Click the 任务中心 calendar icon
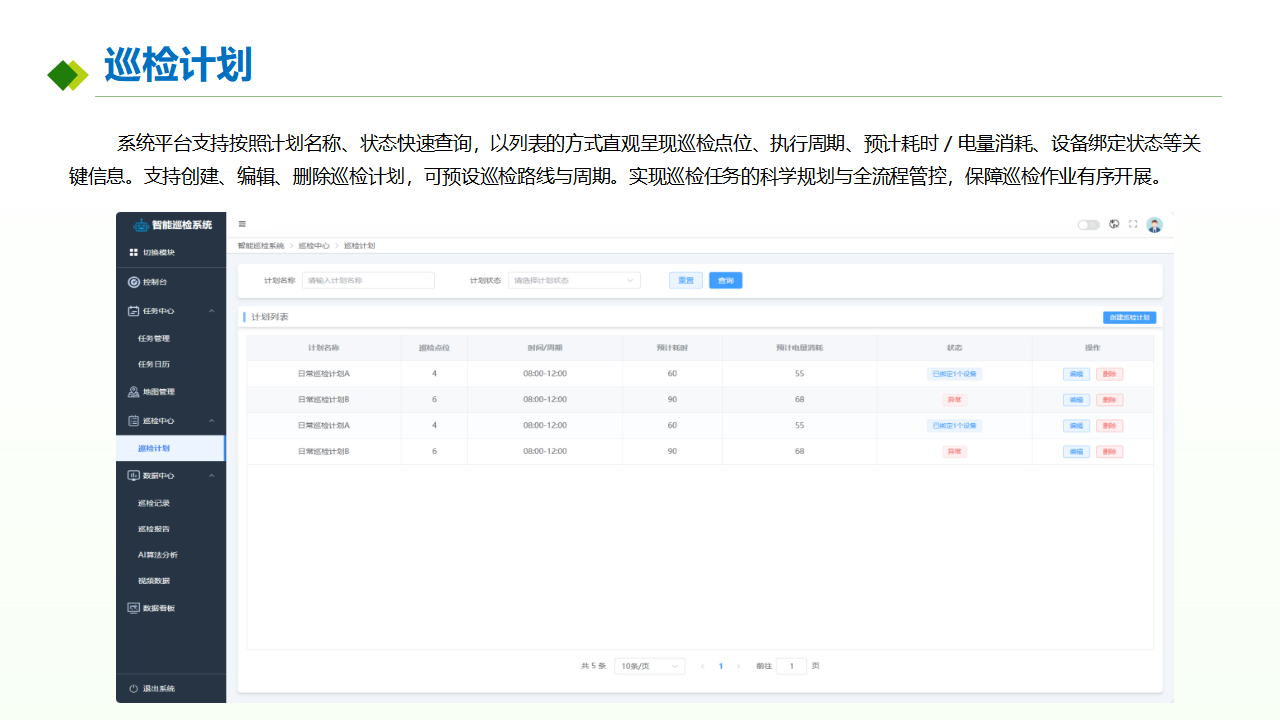 pyautogui.click(x=134, y=311)
